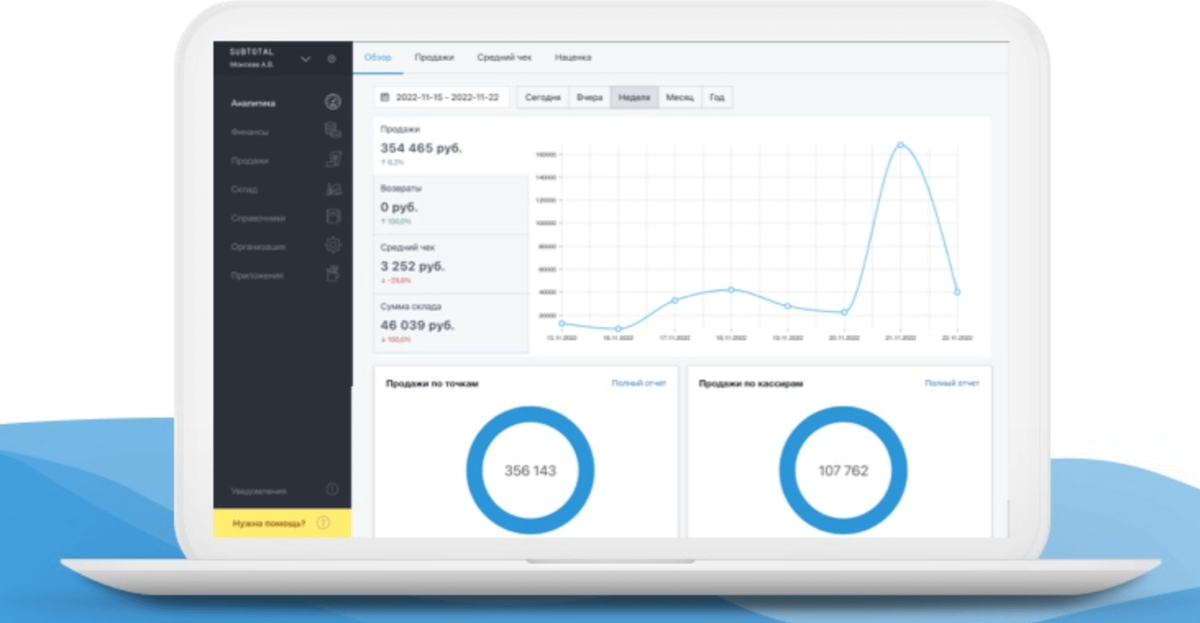Click the Уведомления sidebar label
Viewport: 1200px width, 623px height.
(259, 491)
